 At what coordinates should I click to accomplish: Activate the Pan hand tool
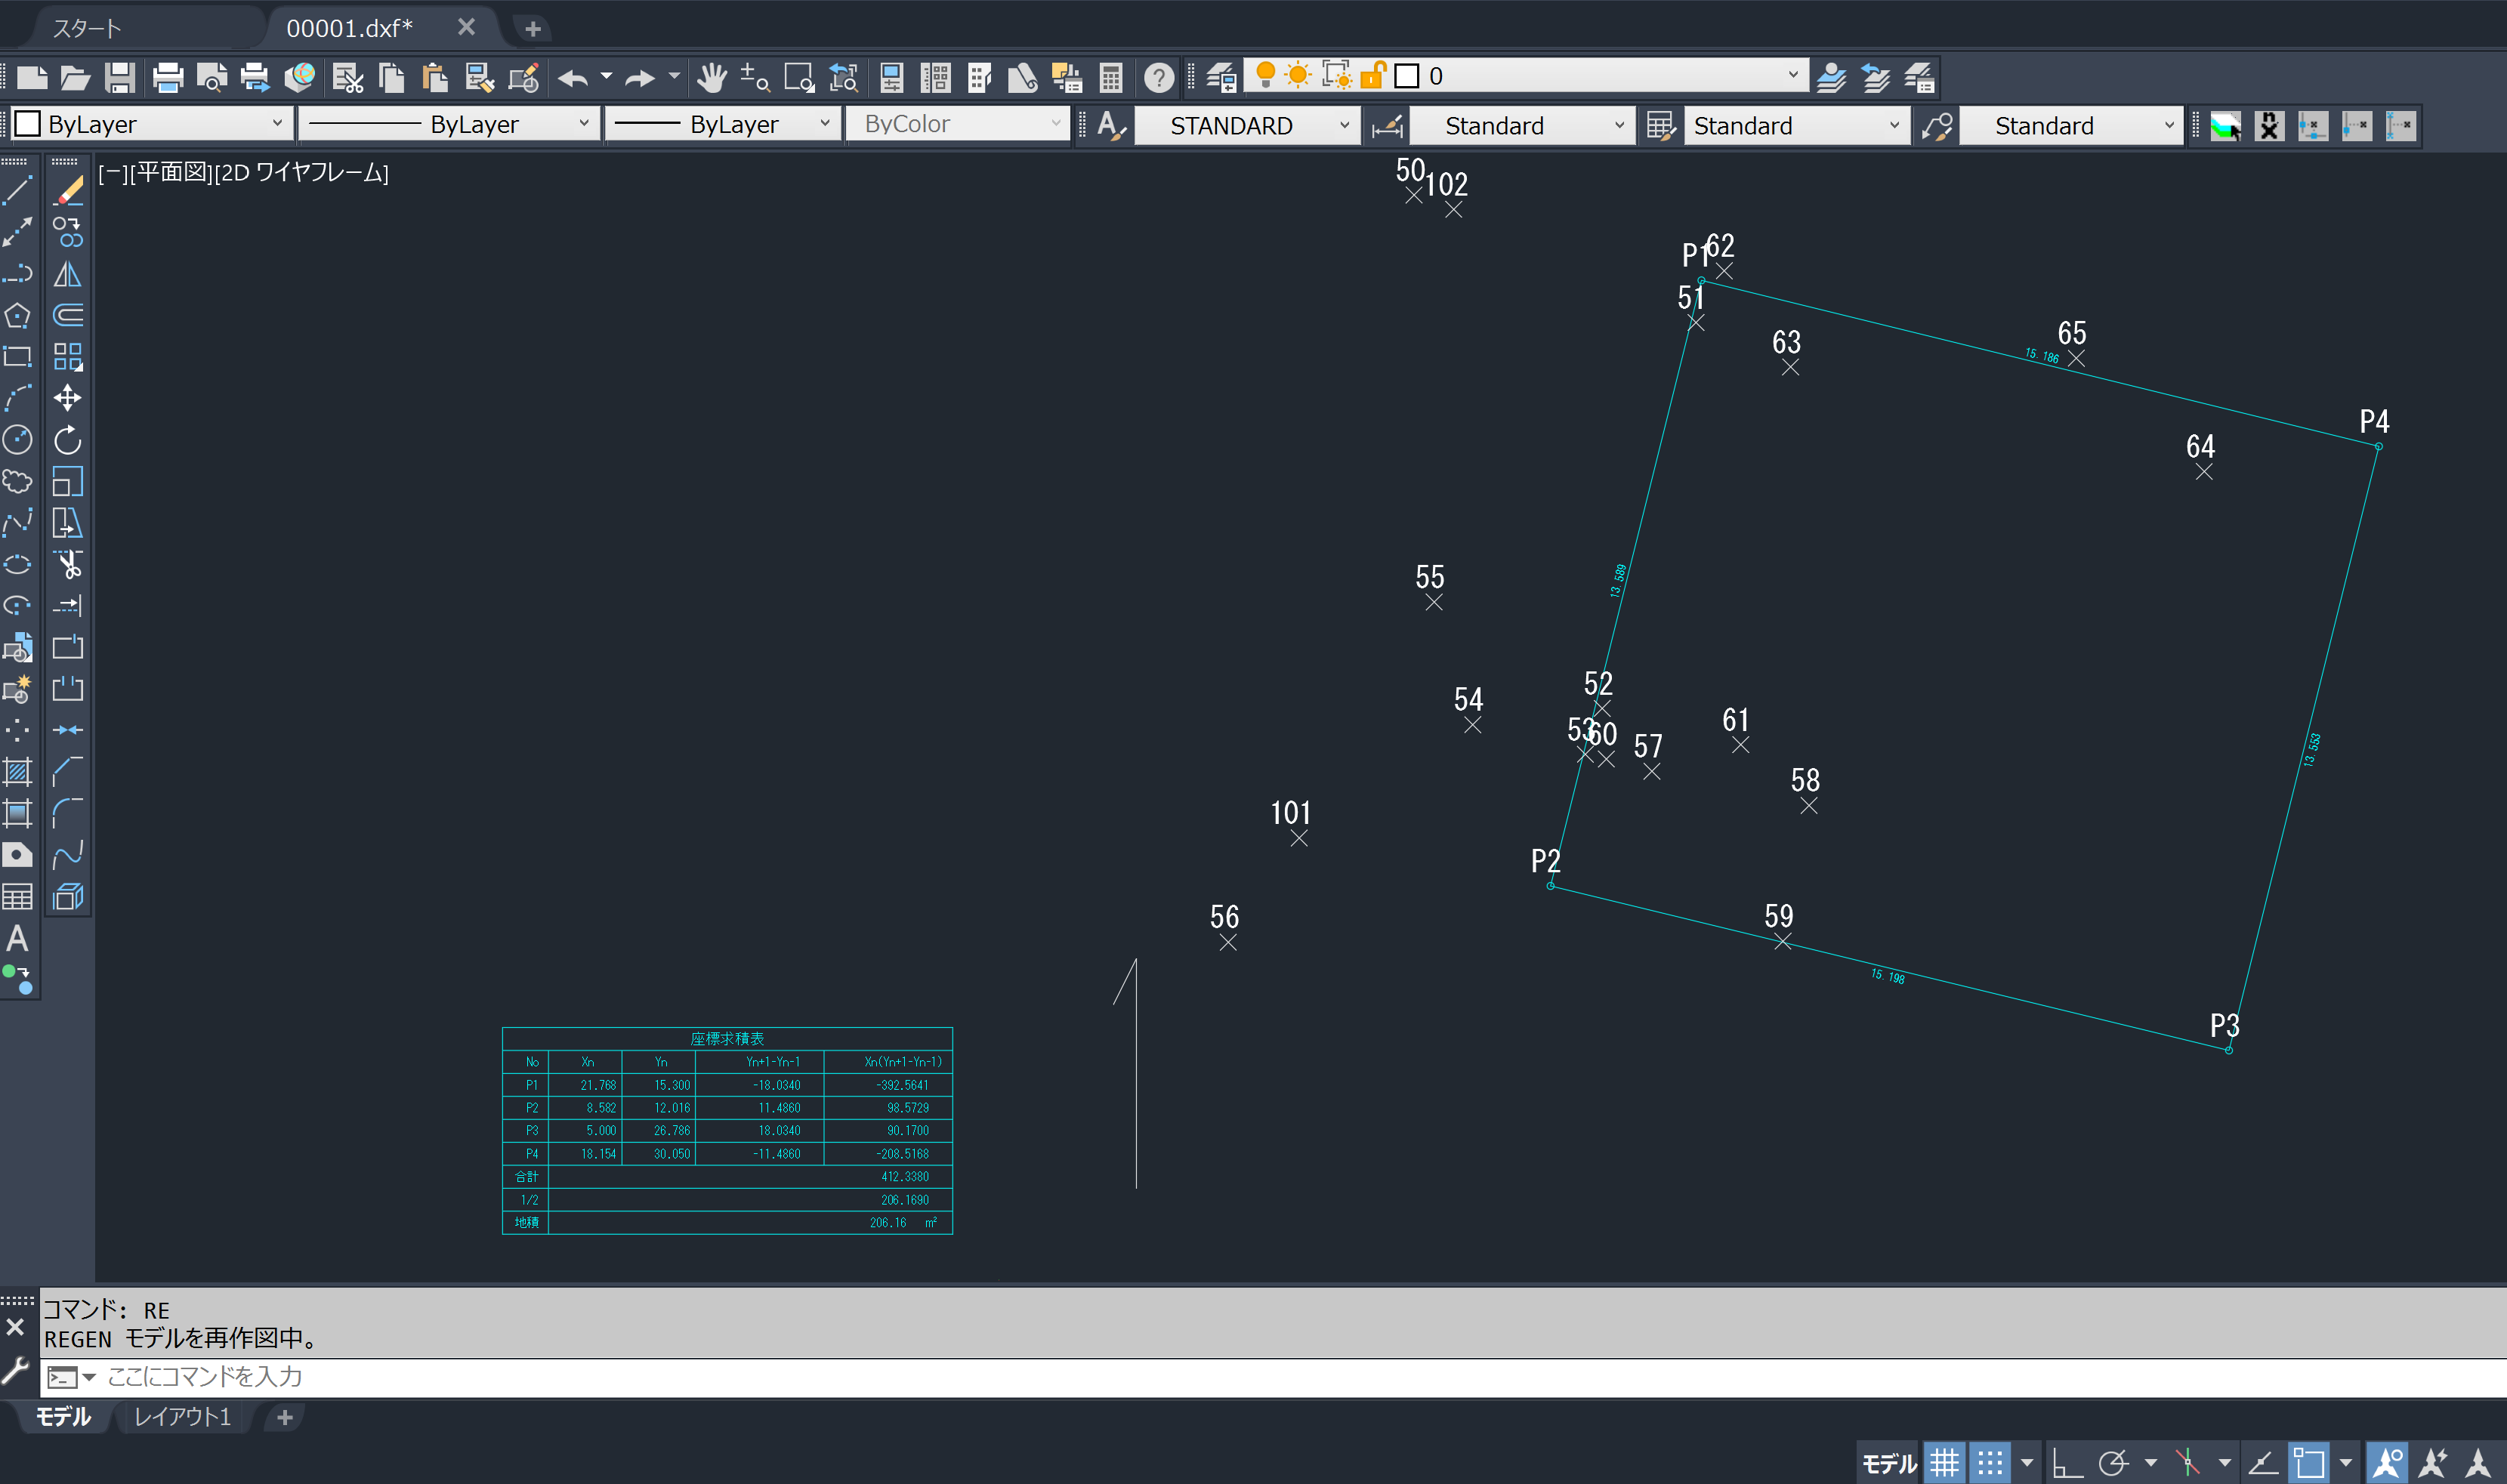(x=711, y=77)
